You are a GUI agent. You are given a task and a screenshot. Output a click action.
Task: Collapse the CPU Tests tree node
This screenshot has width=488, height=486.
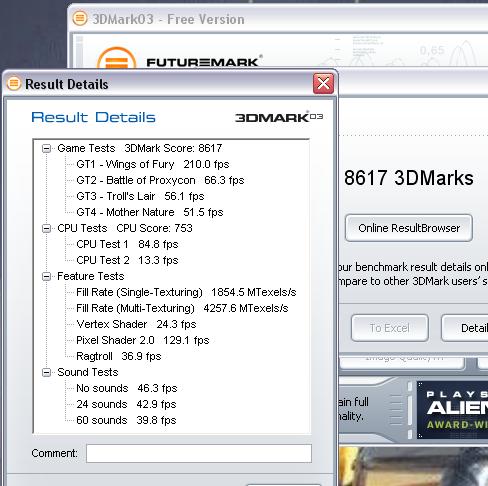point(46,228)
